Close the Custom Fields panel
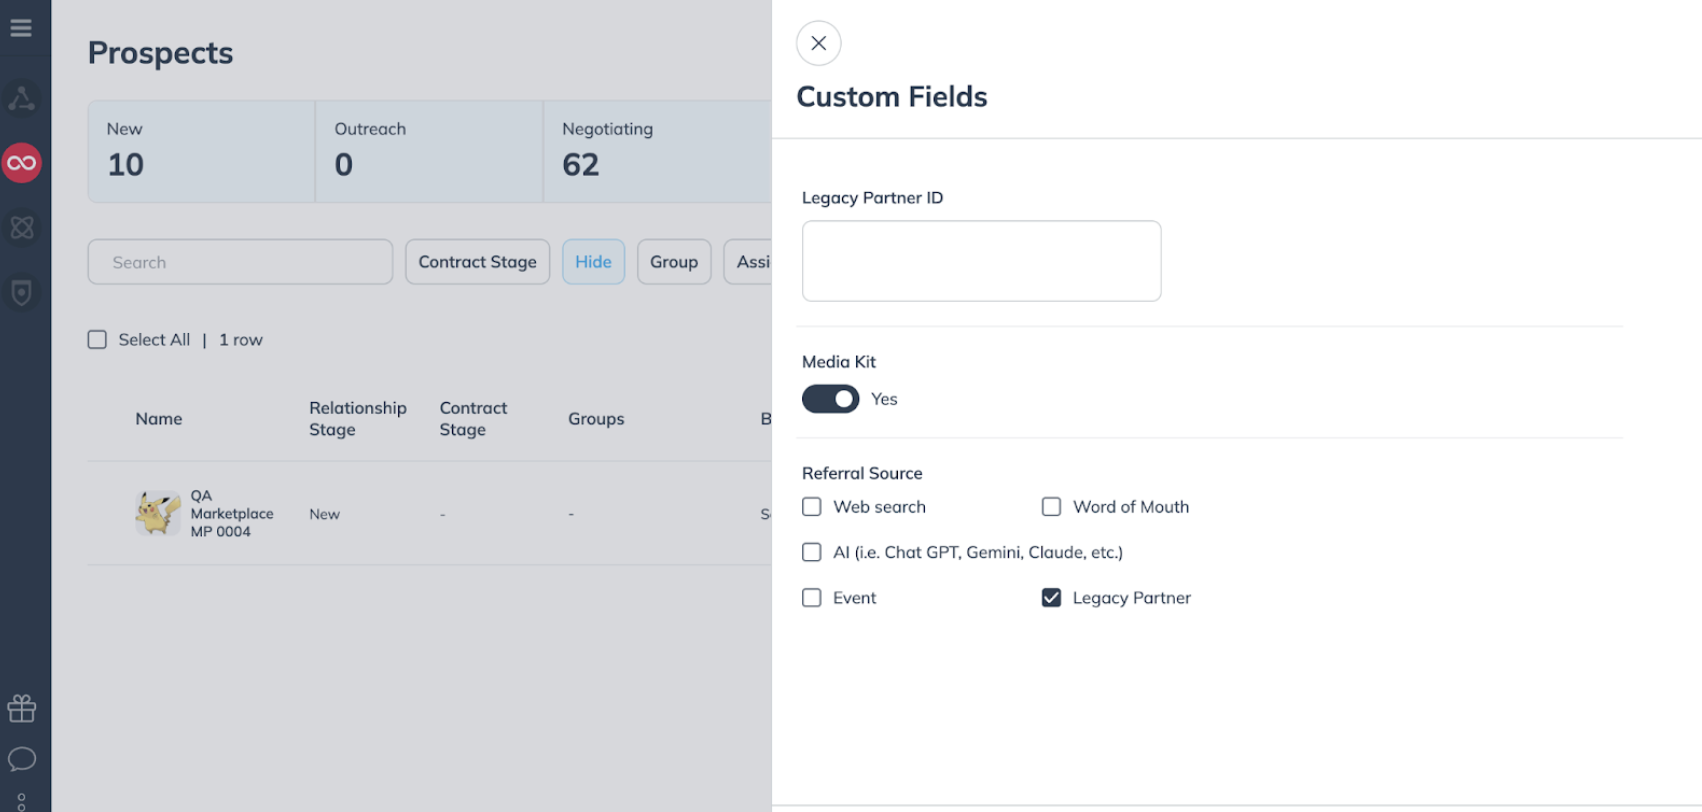 [x=818, y=43]
